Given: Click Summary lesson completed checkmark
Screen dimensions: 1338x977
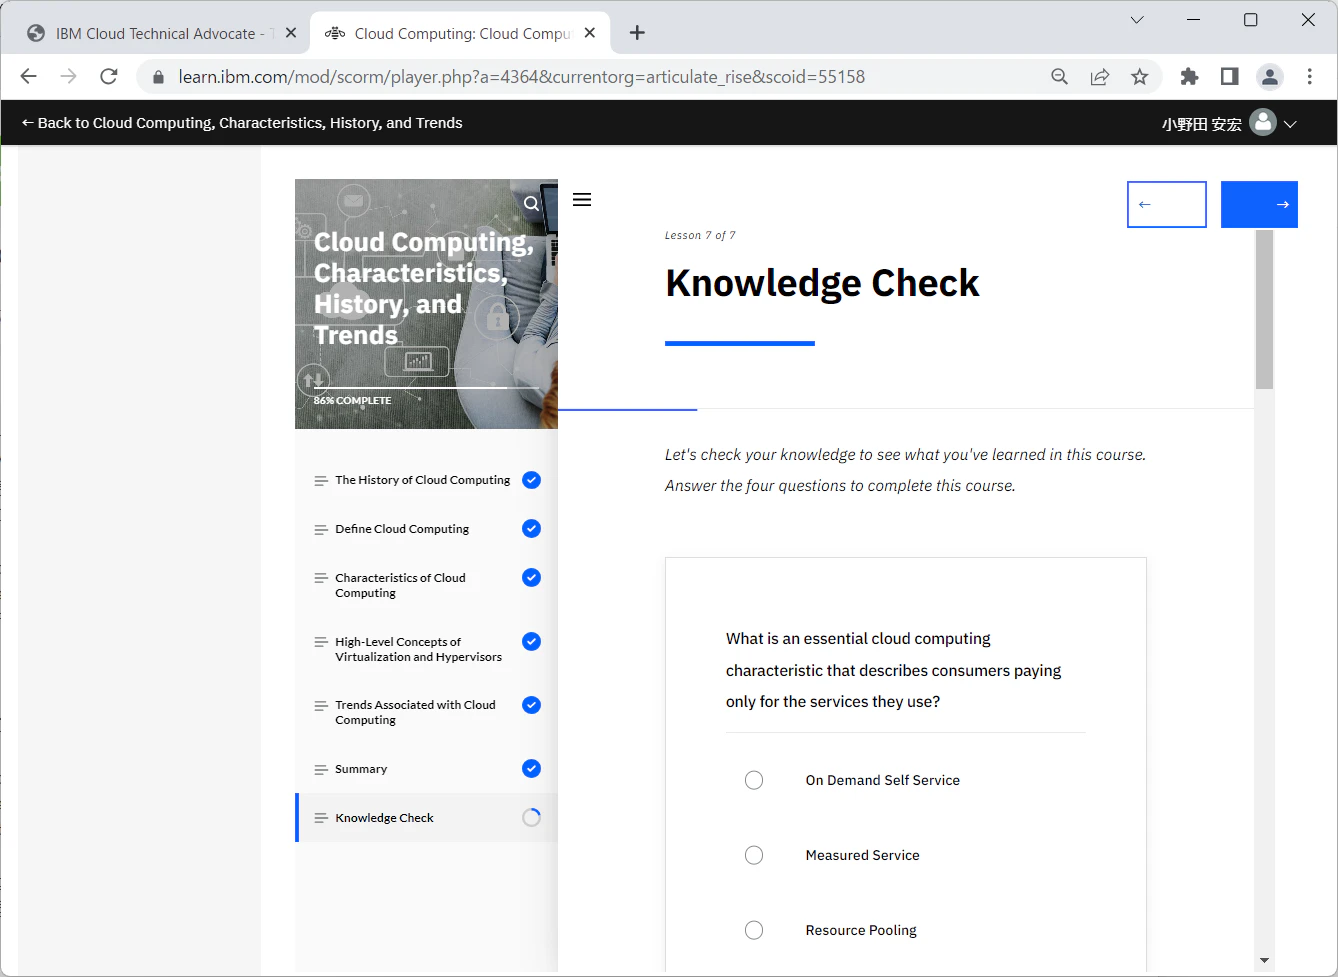Looking at the screenshot, I should tap(532, 769).
